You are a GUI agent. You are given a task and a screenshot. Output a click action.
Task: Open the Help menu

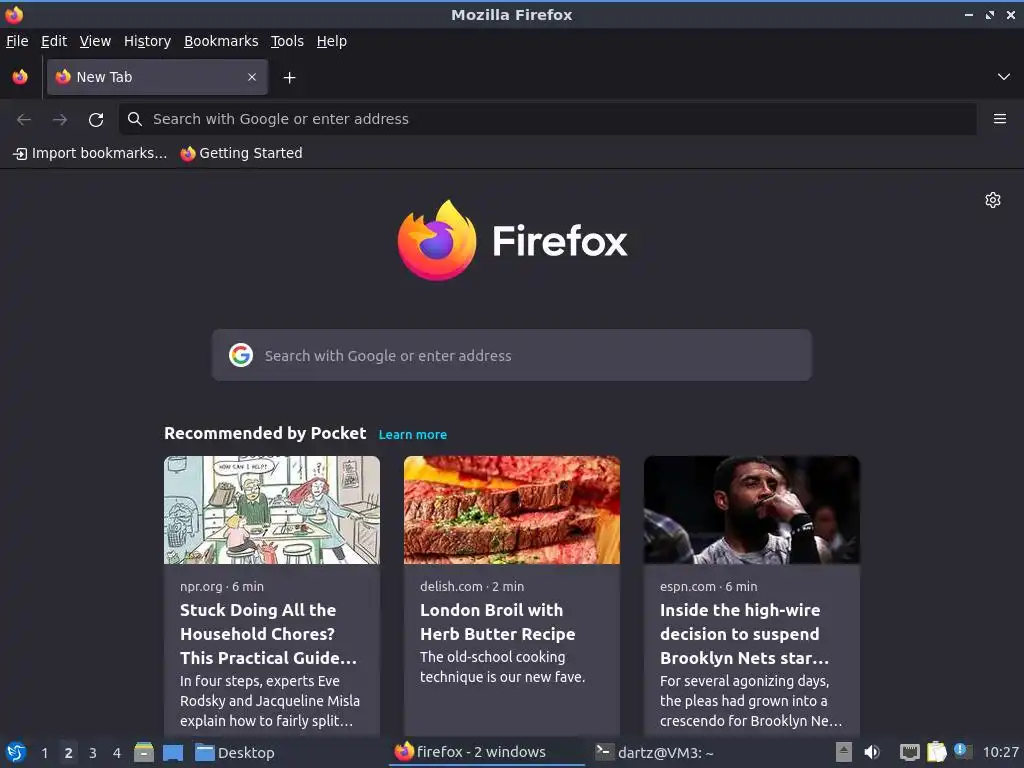tap(332, 41)
